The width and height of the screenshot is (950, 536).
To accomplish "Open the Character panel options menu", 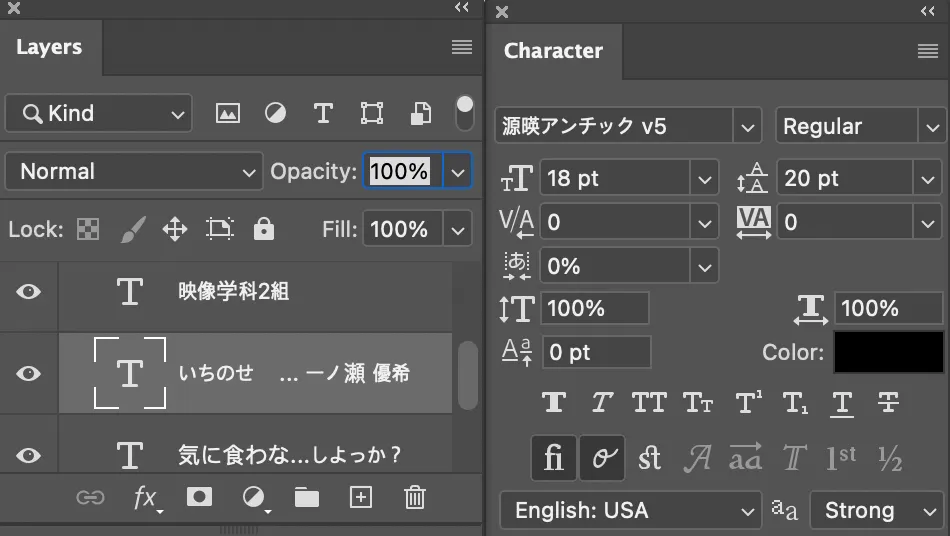I will point(927,51).
